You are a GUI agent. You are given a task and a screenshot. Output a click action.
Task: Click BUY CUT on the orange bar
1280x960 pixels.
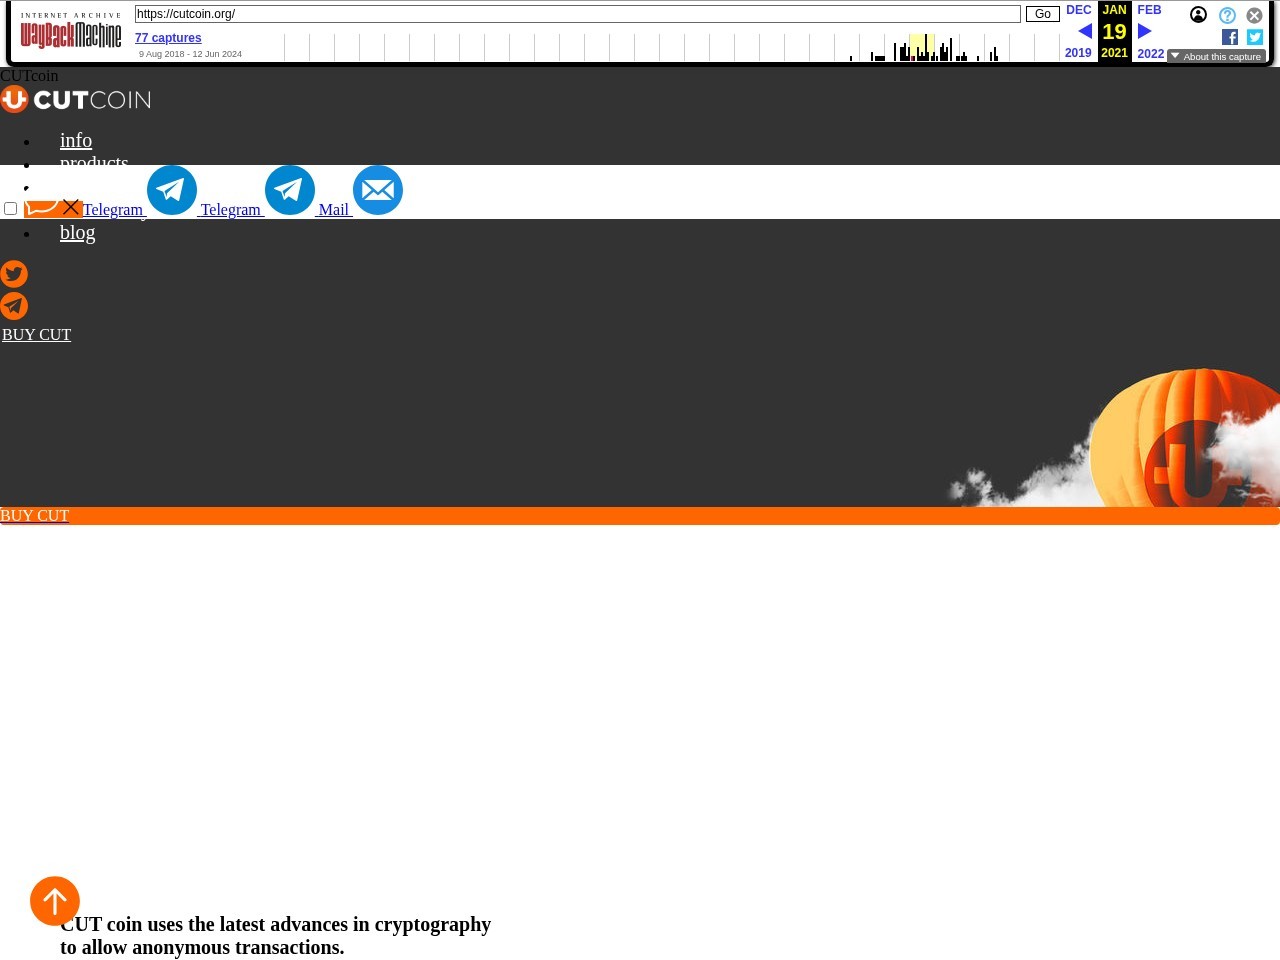click(35, 515)
